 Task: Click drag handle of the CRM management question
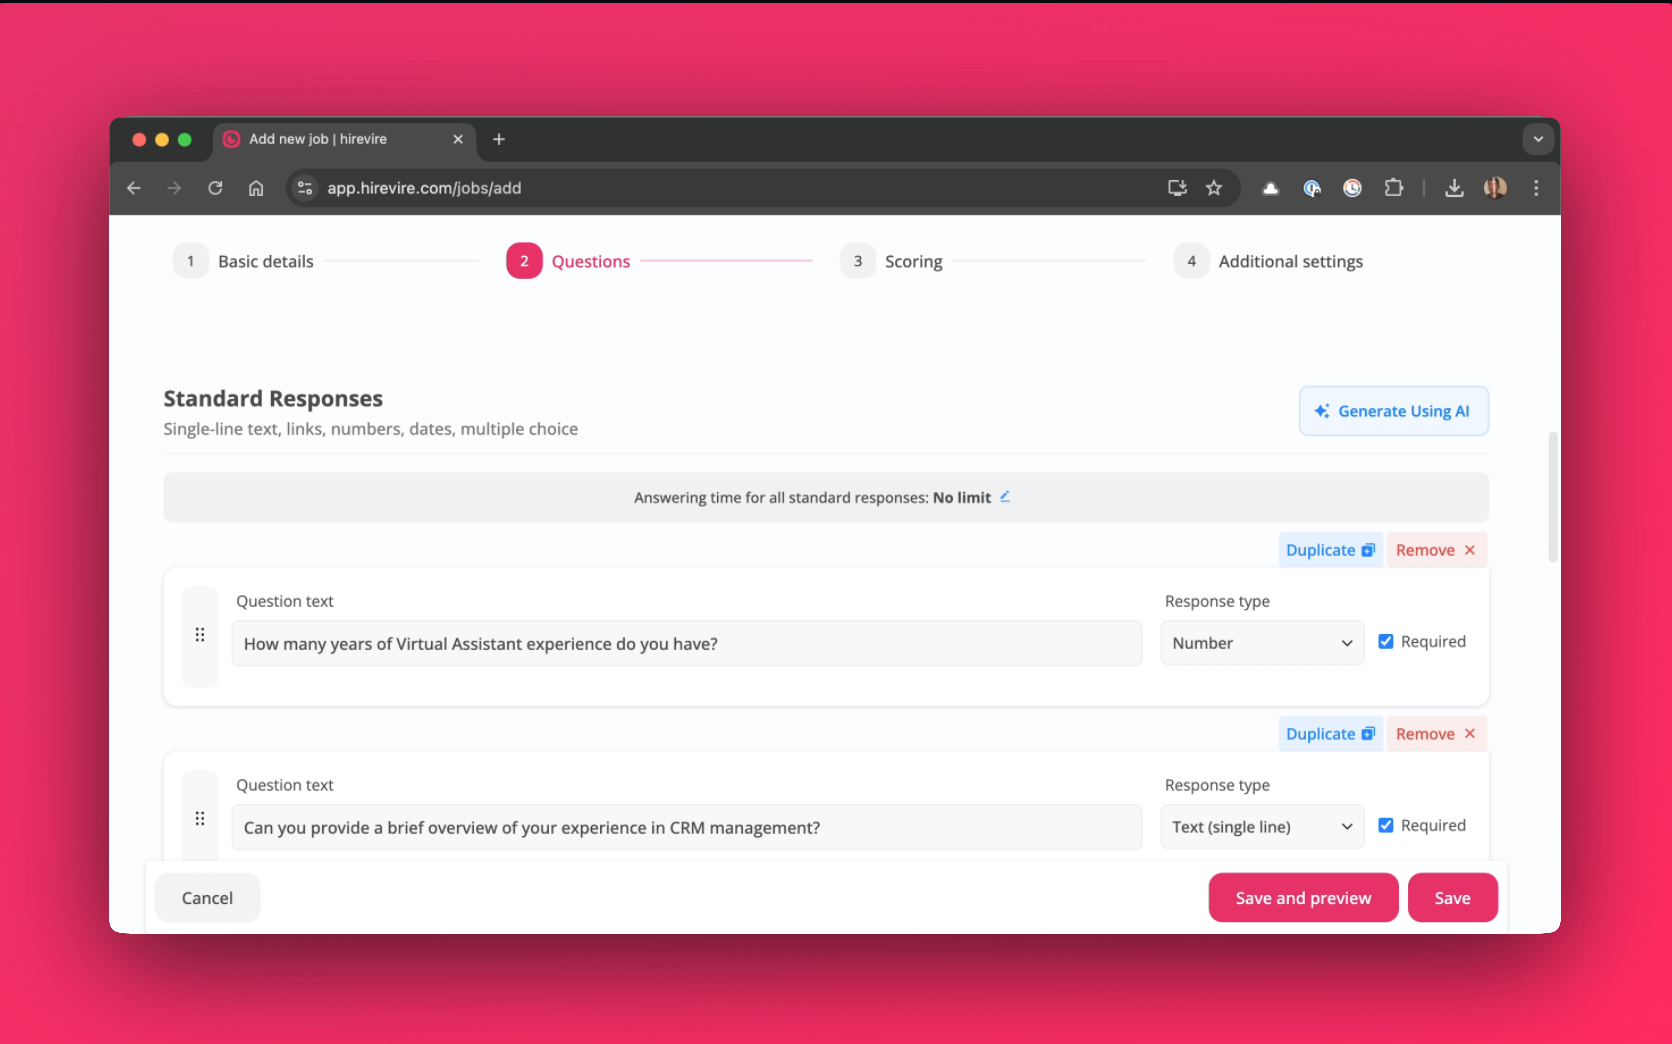tap(200, 818)
